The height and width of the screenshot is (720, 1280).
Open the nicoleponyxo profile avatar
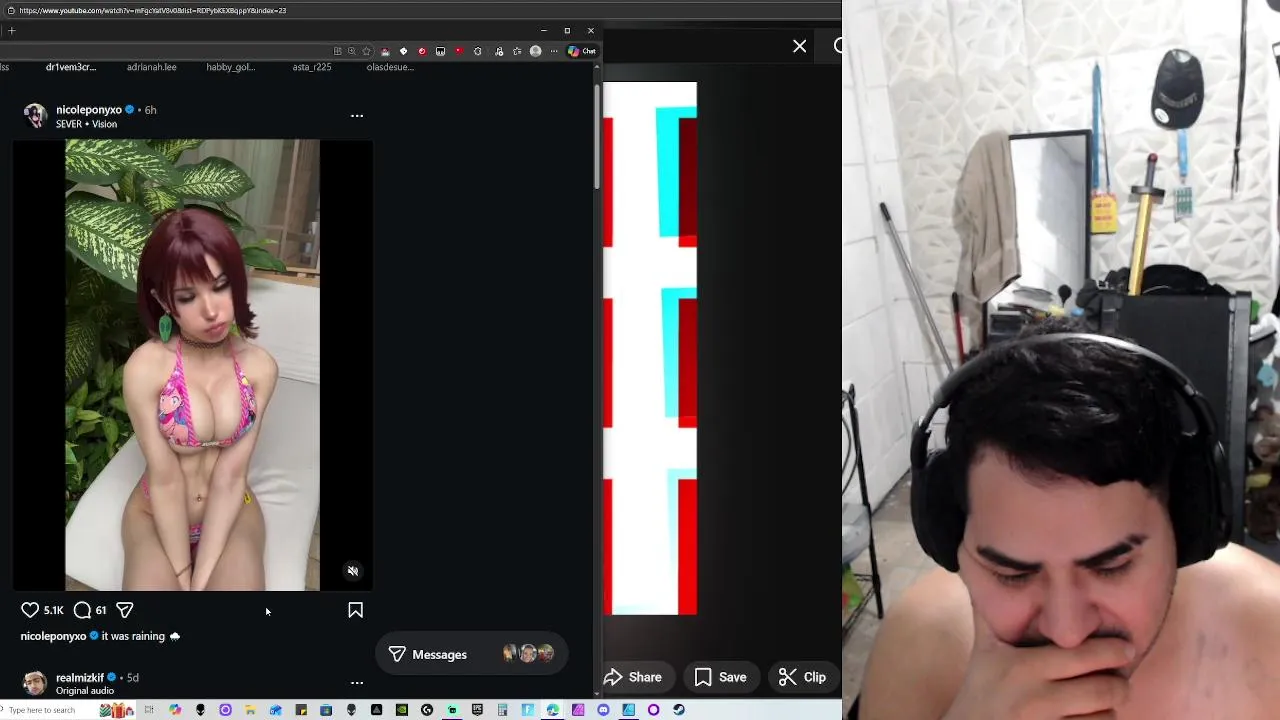(x=35, y=116)
